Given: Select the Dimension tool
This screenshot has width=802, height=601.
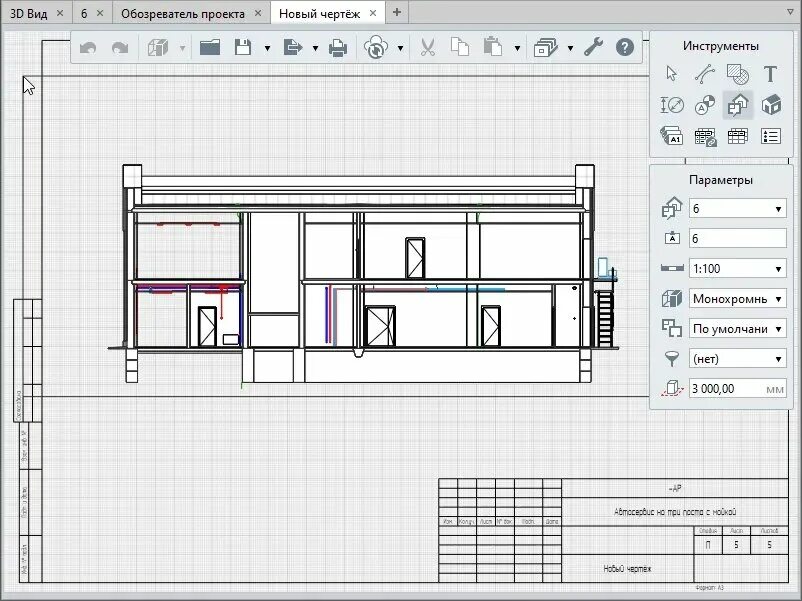Looking at the screenshot, I should click(x=672, y=105).
